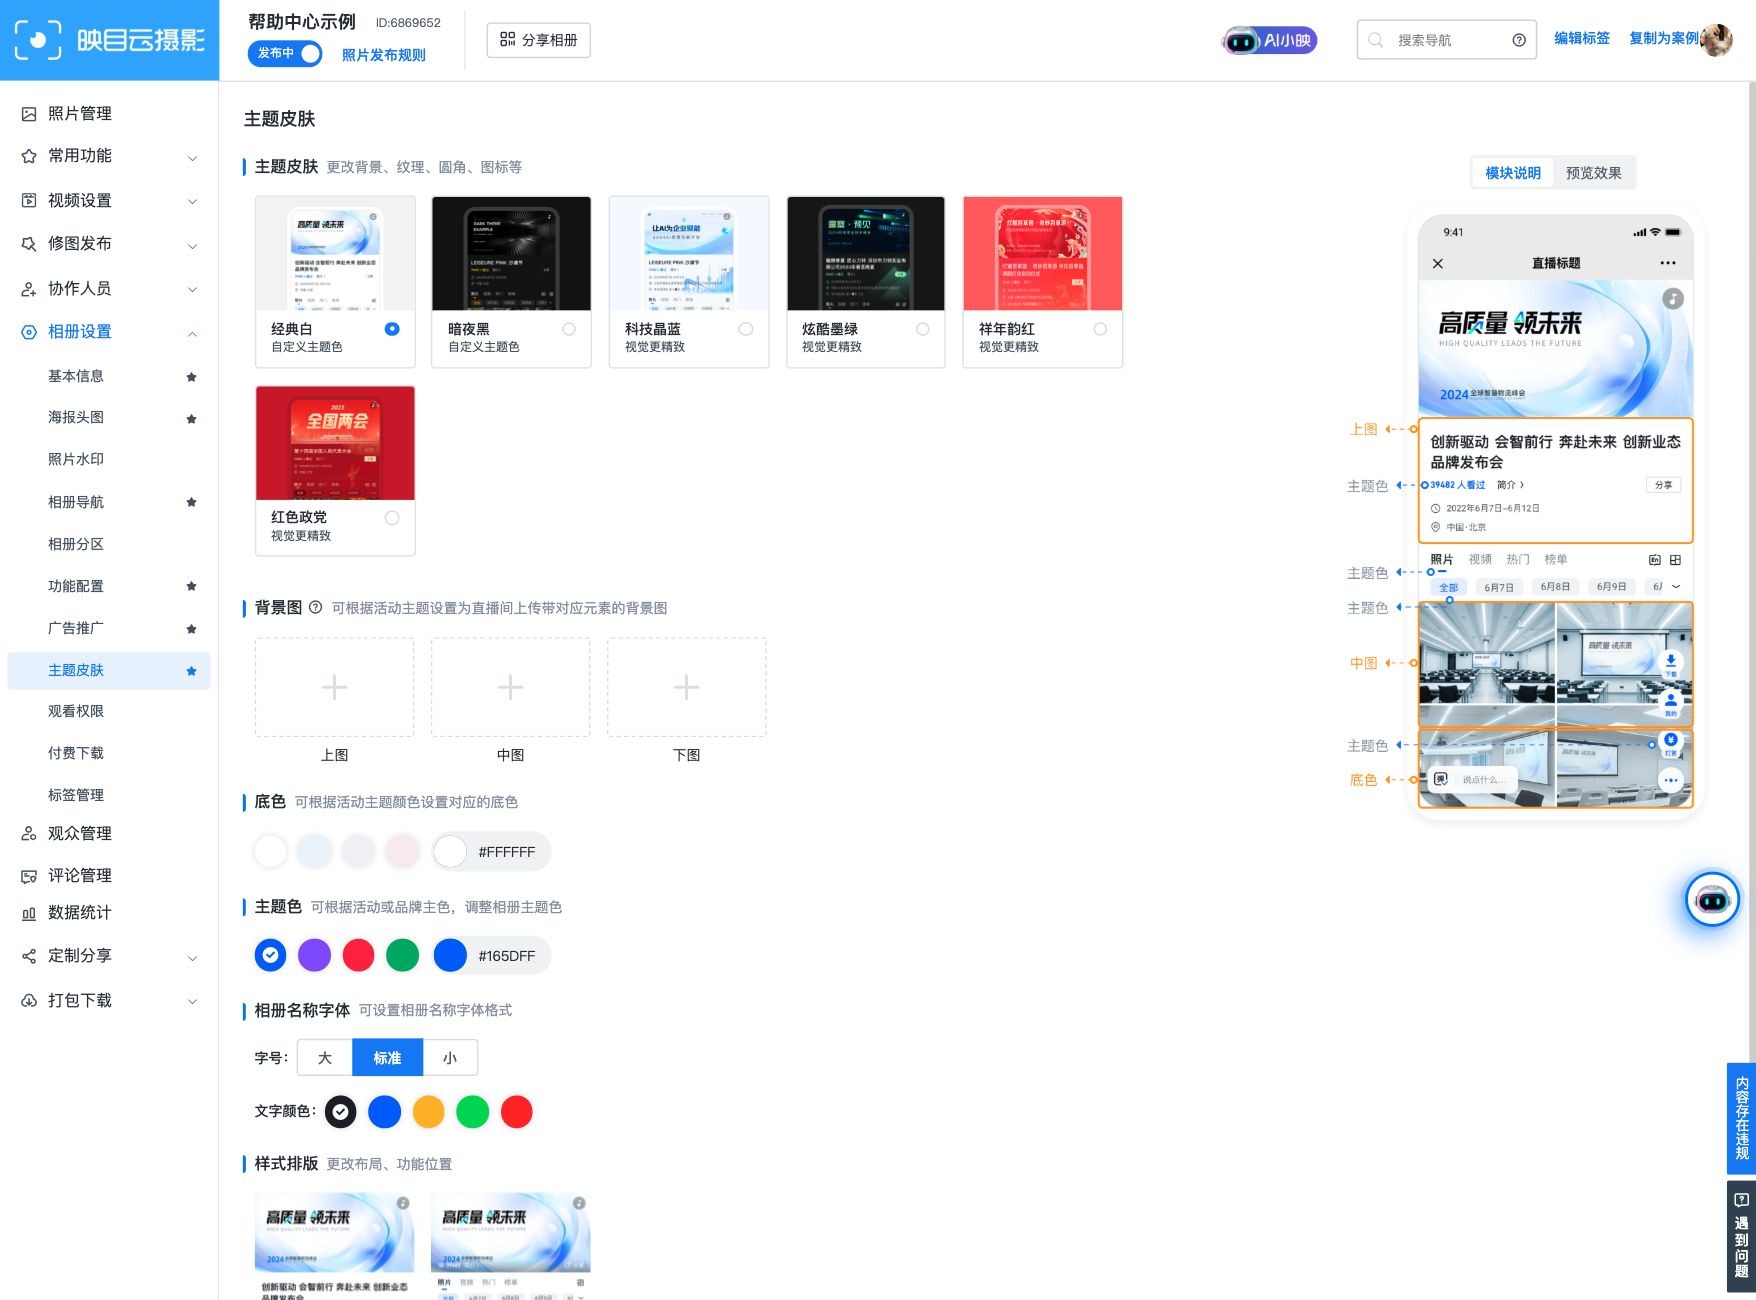Click the 数据统计 chart icon
The height and width of the screenshot is (1300, 1756).
[29, 913]
